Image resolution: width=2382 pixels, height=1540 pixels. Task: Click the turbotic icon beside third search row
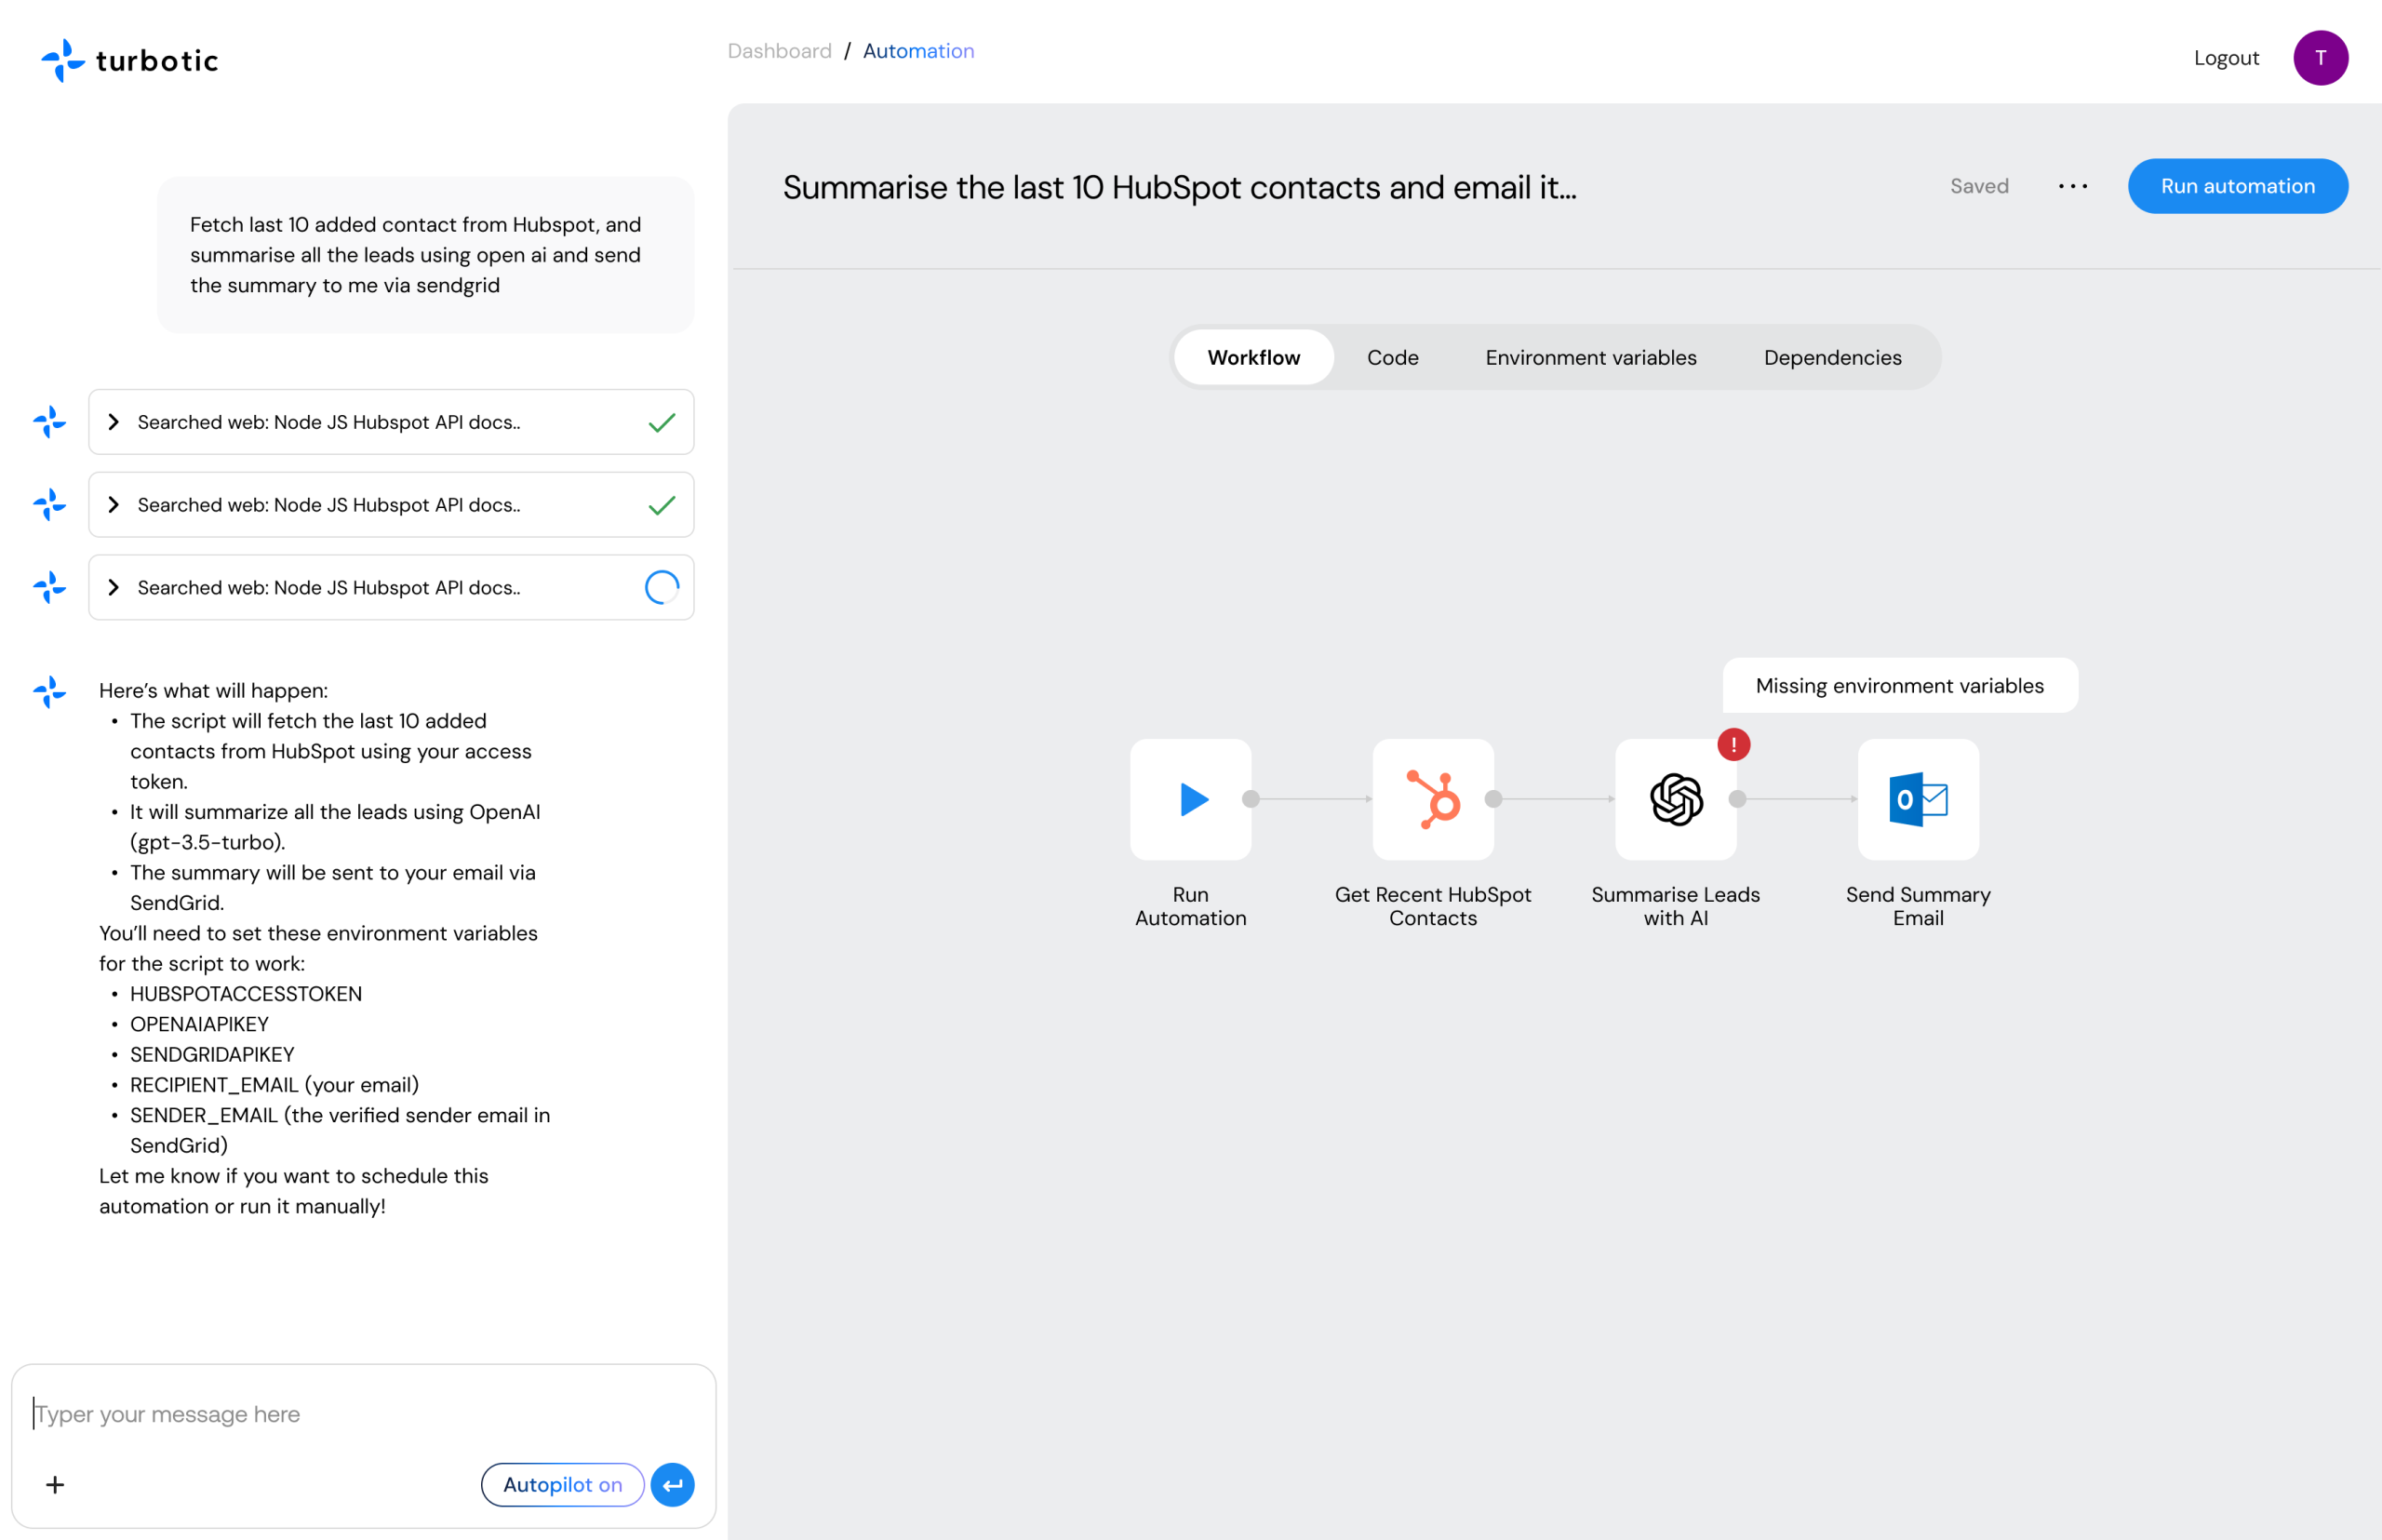click(x=49, y=587)
